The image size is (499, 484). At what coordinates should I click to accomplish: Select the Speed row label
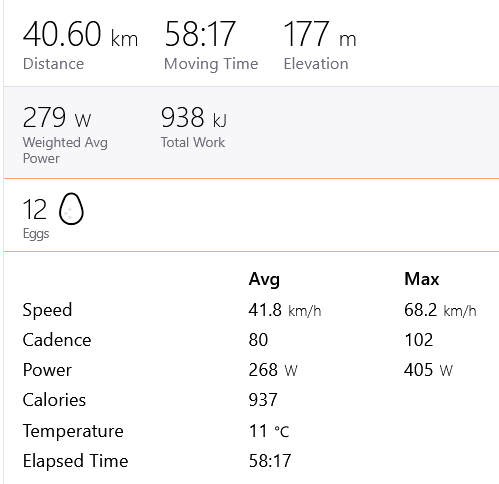[47, 310]
